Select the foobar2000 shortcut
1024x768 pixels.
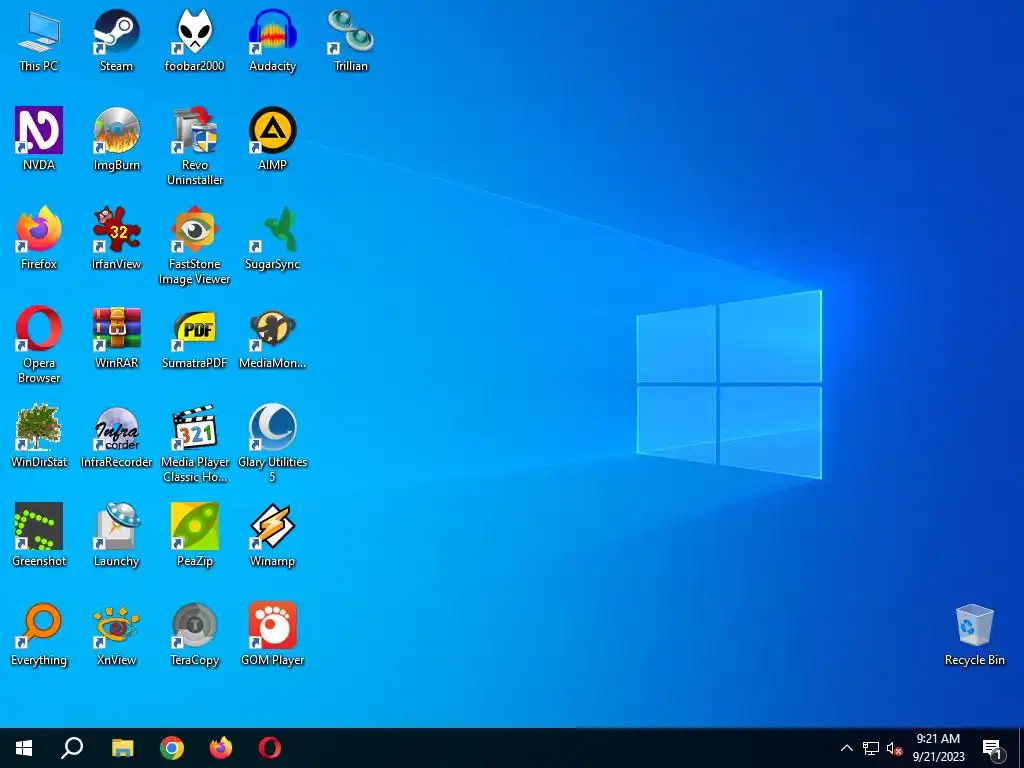tap(195, 40)
